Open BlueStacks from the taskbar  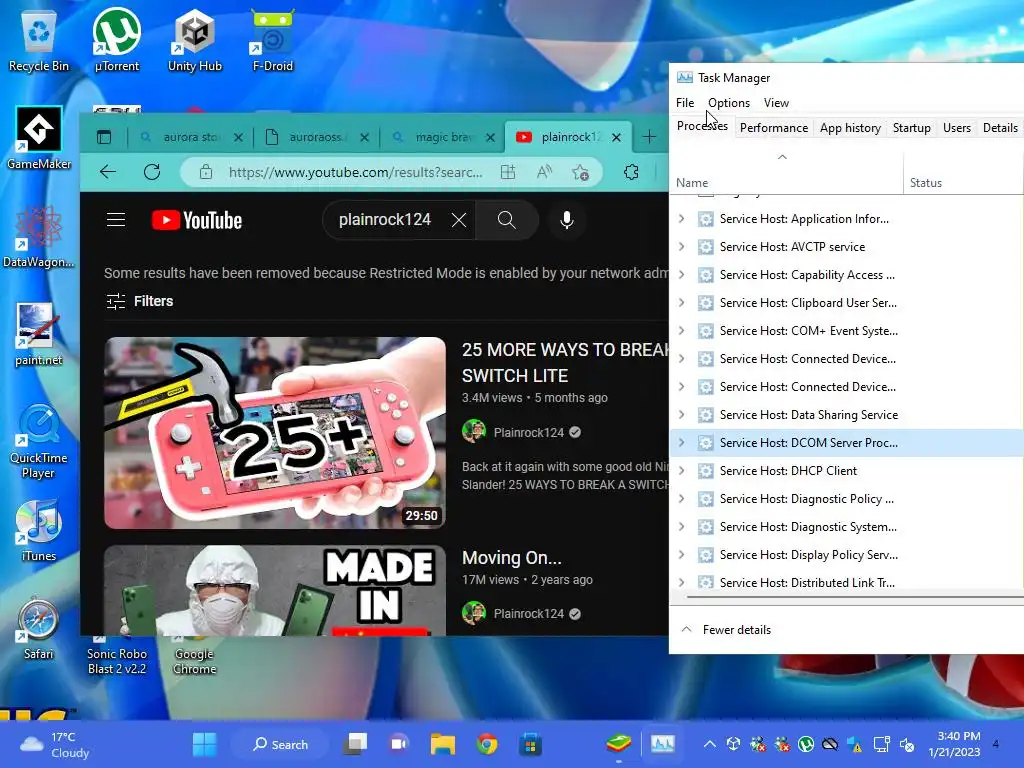618,744
